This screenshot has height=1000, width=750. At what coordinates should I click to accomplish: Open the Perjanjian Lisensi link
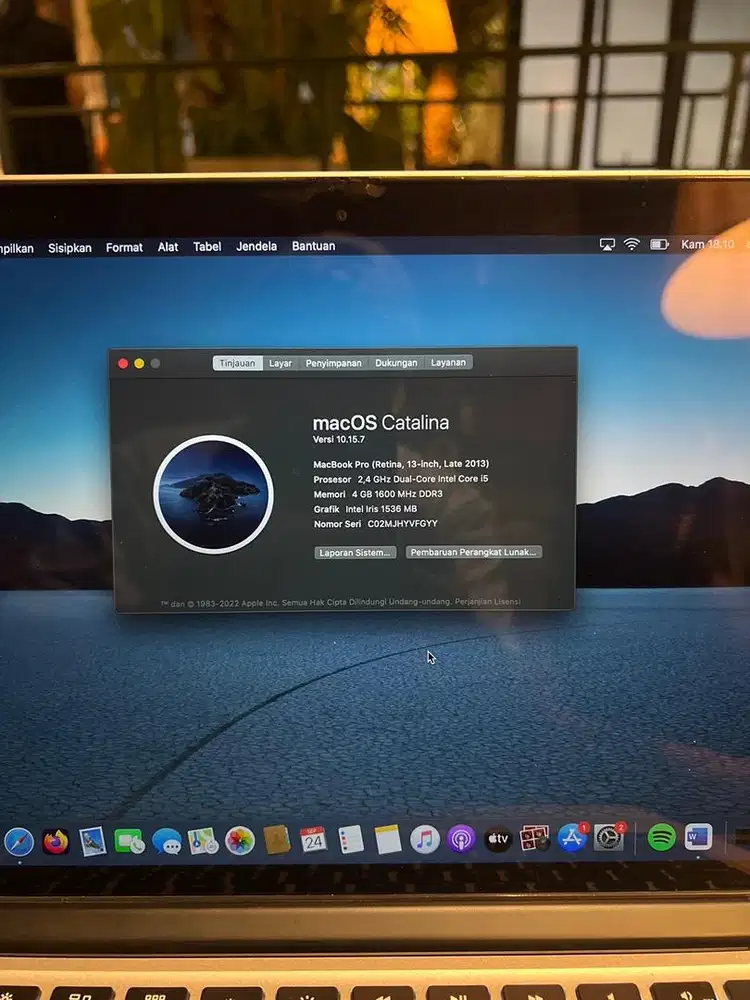pyautogui.click(x=487, y=601)
